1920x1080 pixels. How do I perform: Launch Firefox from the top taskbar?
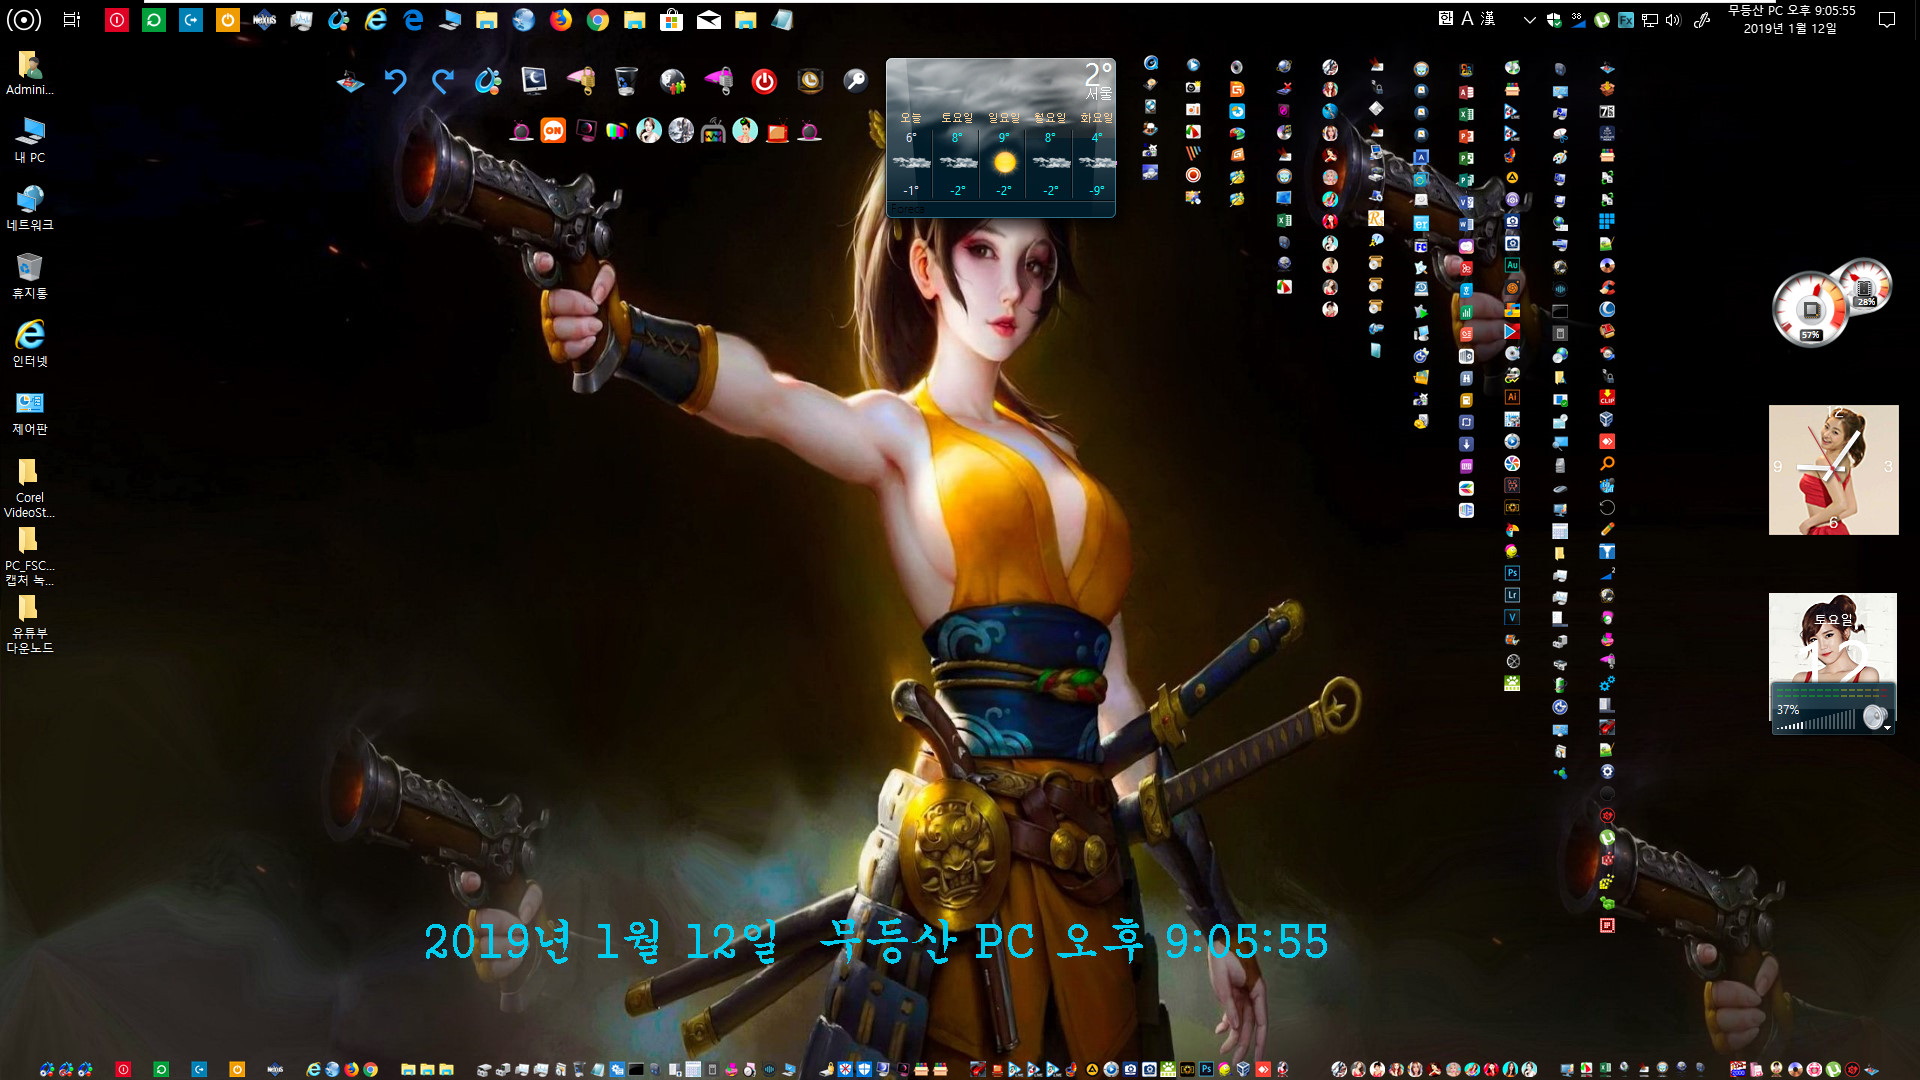(x=561, y=19)
